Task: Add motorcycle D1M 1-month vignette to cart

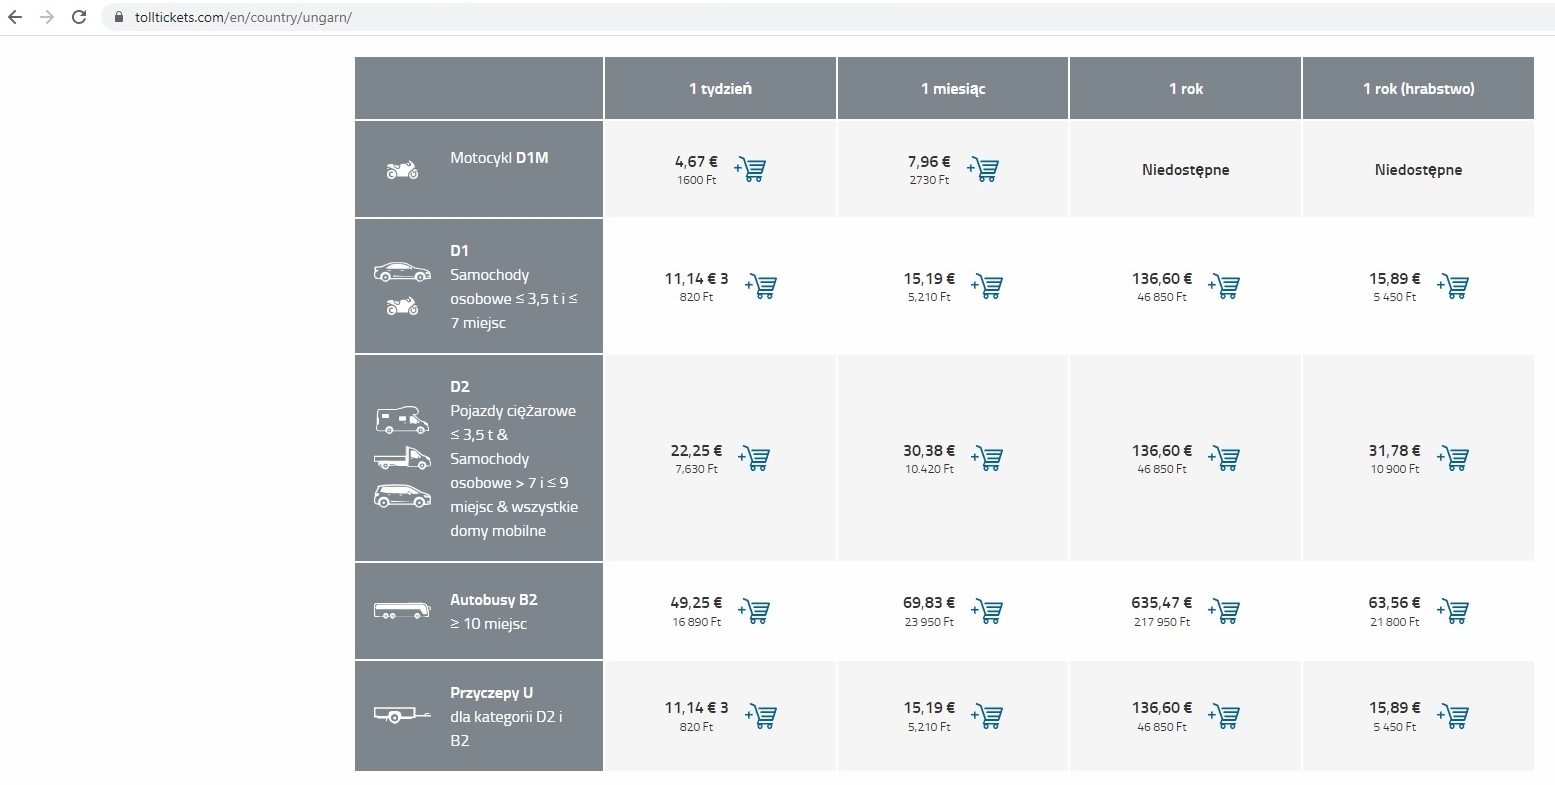Action: (x=984, y=170)
